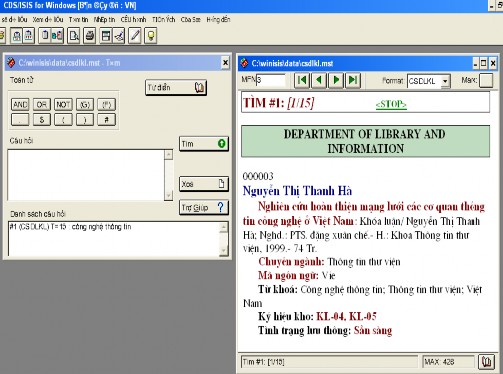Open the Format CSDLKL dropdown
The image size is (503, 374).
pyautogui.click(x=445, y=81)
